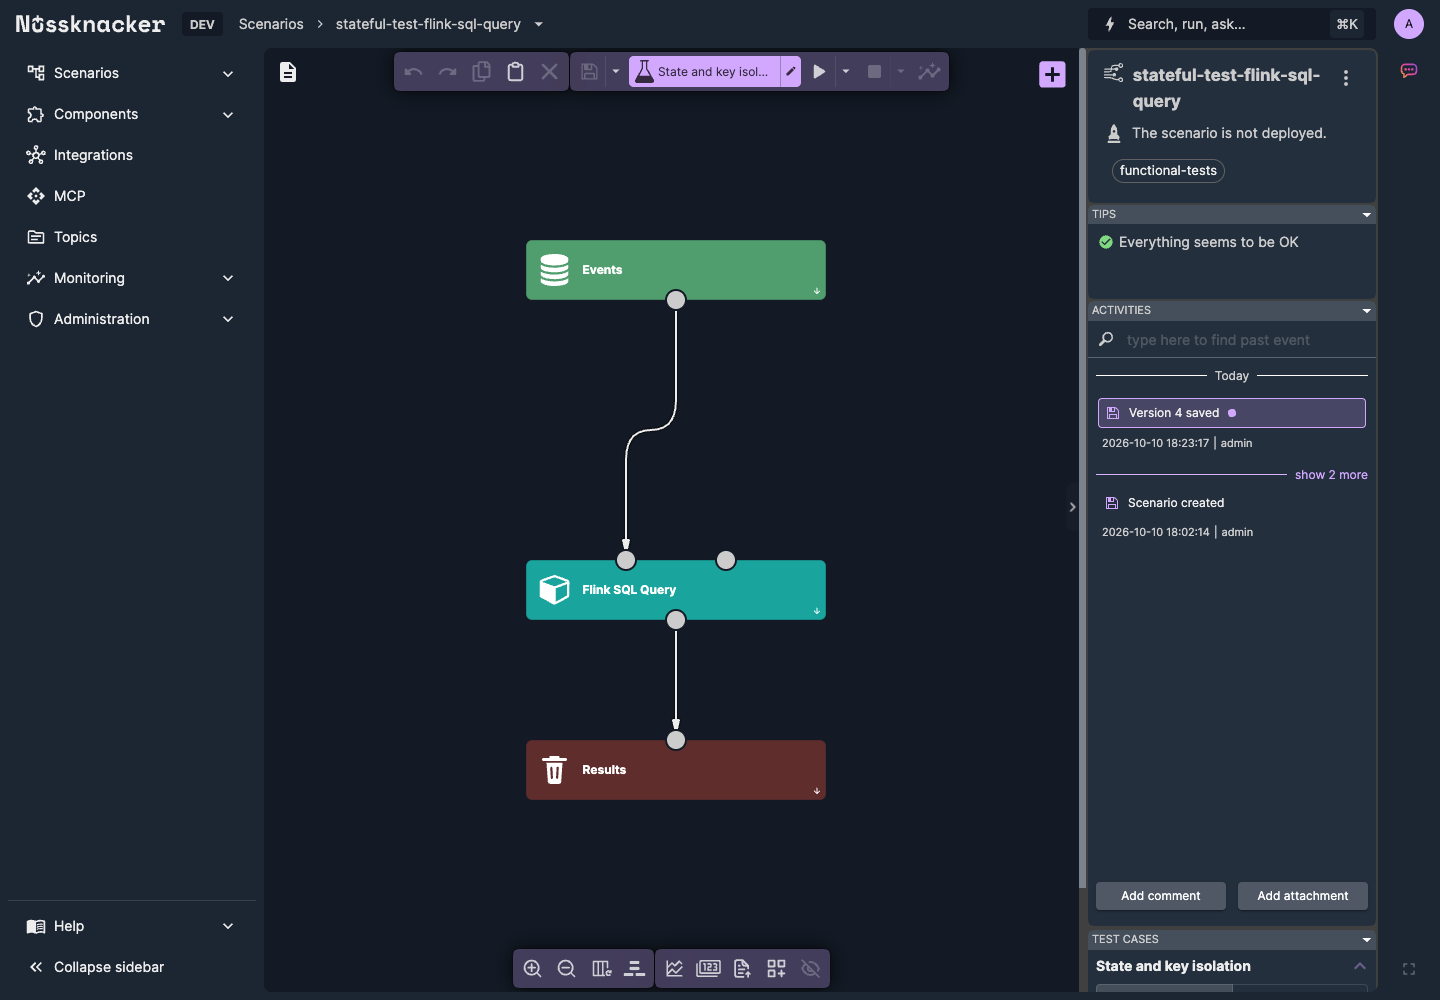This screenshot has height=1000, width=1440.
Task: Click the pencil edit icon beside test case
Action: [791, 72]
